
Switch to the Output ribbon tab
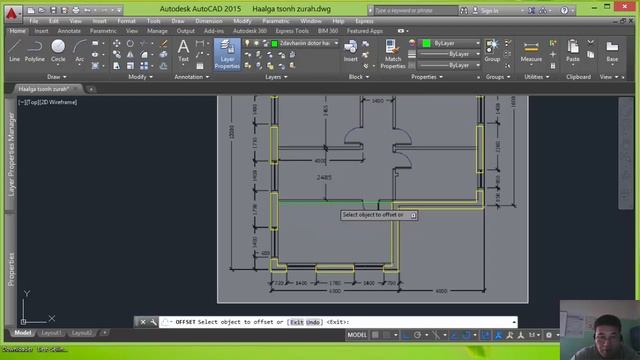pos(186,31)
